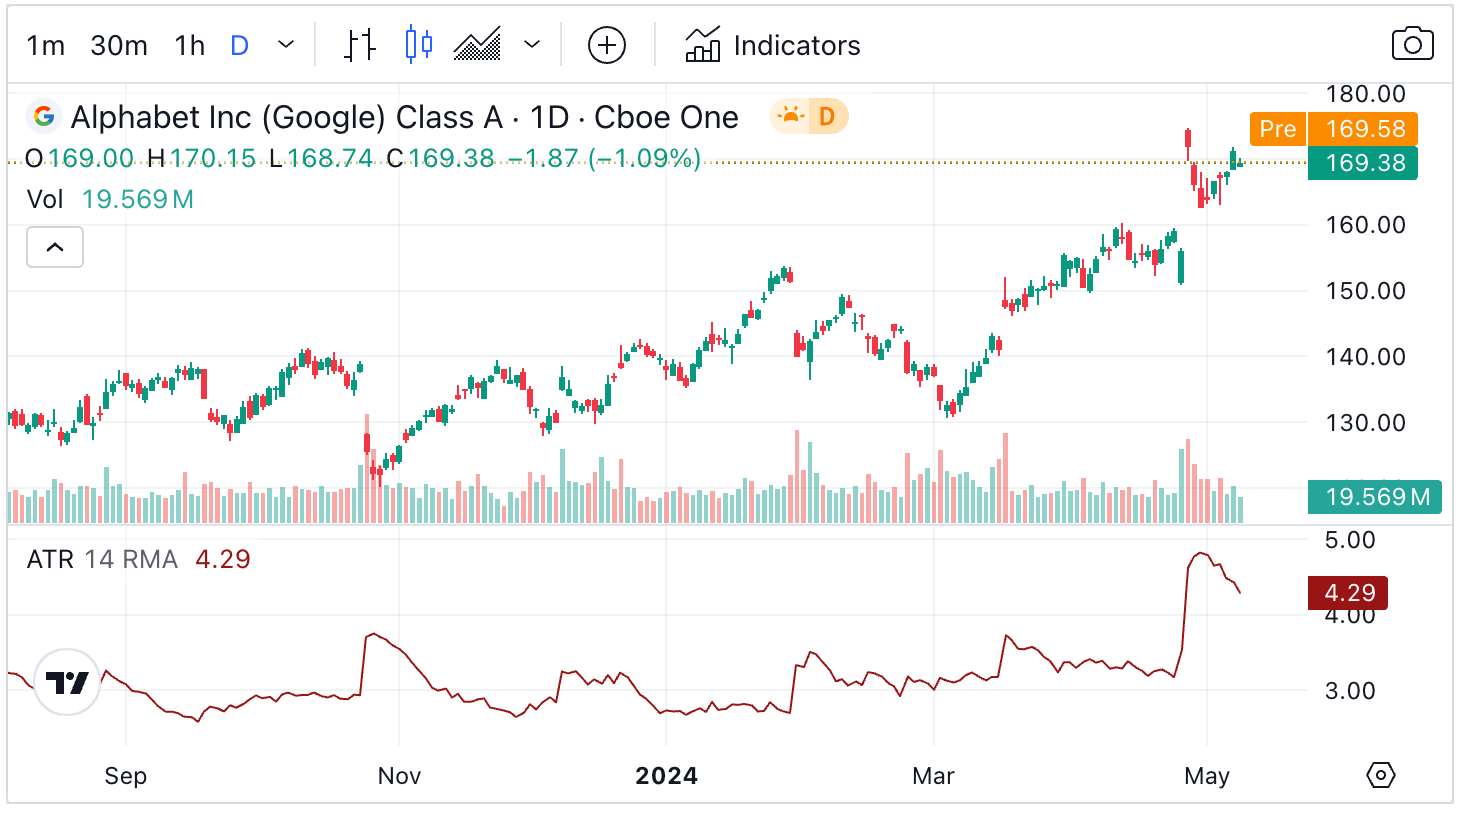The image size is (1462, 814).
Task: Click the 140.00 price axis label
Action: click(x=1365, y=357)
